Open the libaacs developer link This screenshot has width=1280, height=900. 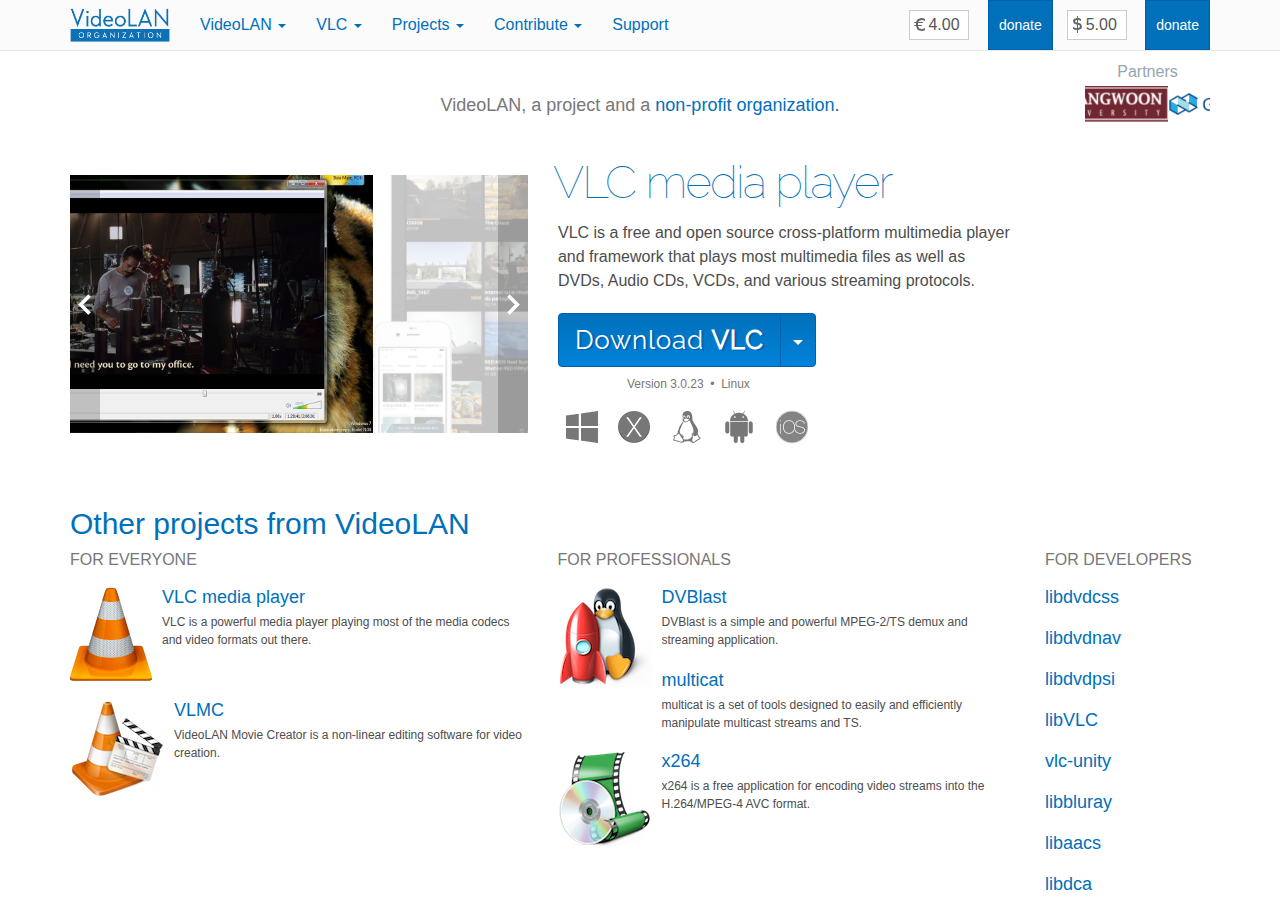pyautogui.click(x=1073, y=843)
